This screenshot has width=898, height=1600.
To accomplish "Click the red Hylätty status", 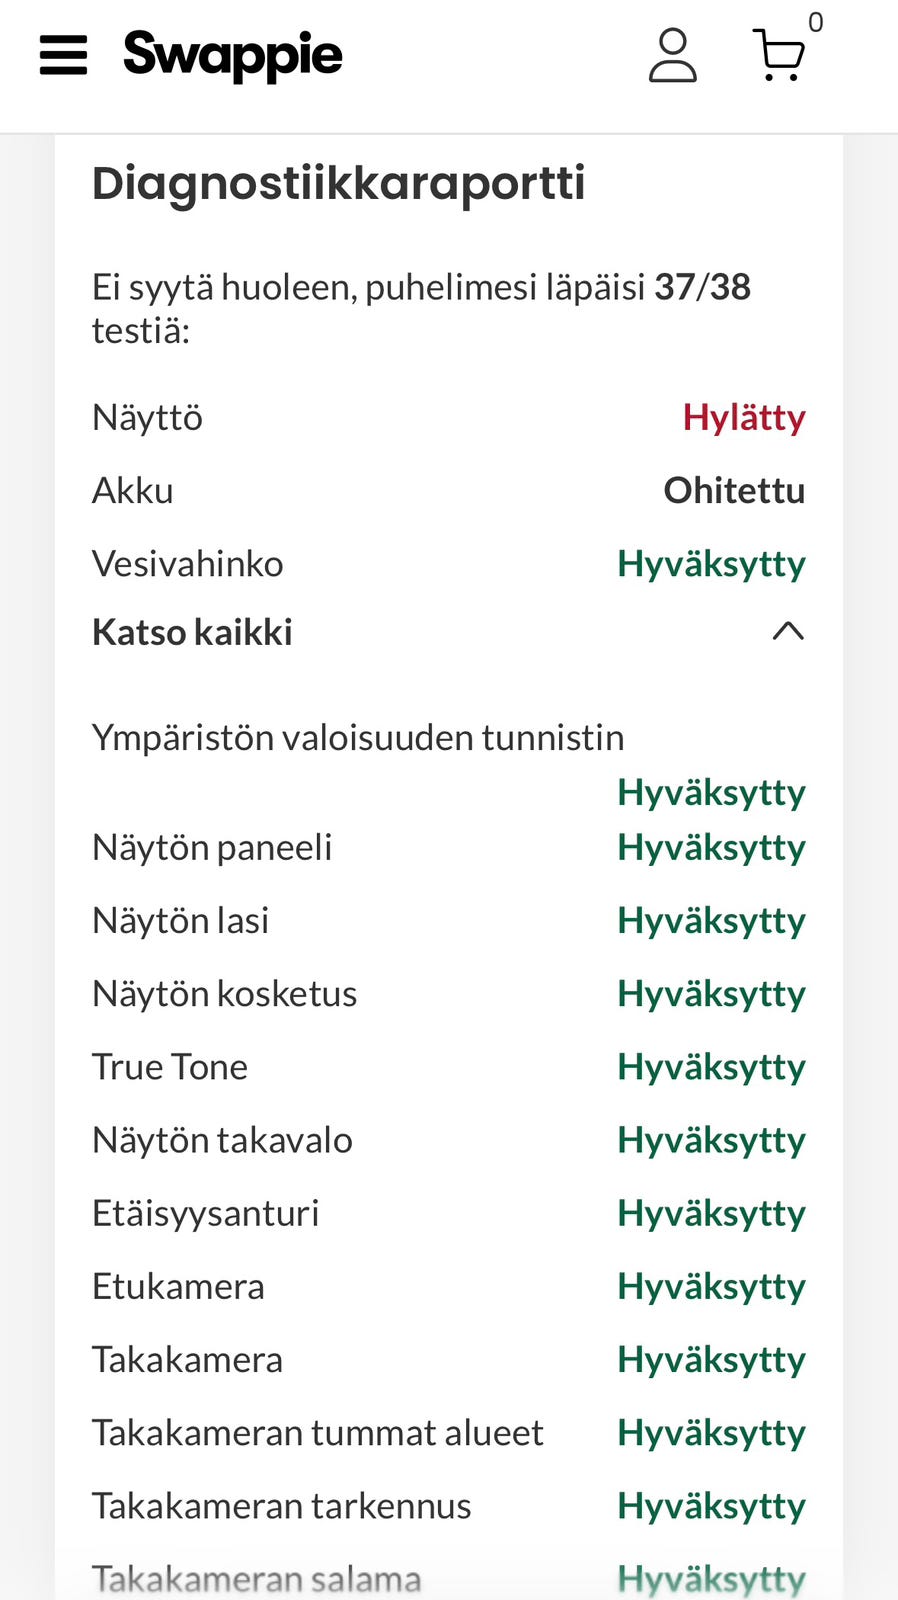I will 743,417.
